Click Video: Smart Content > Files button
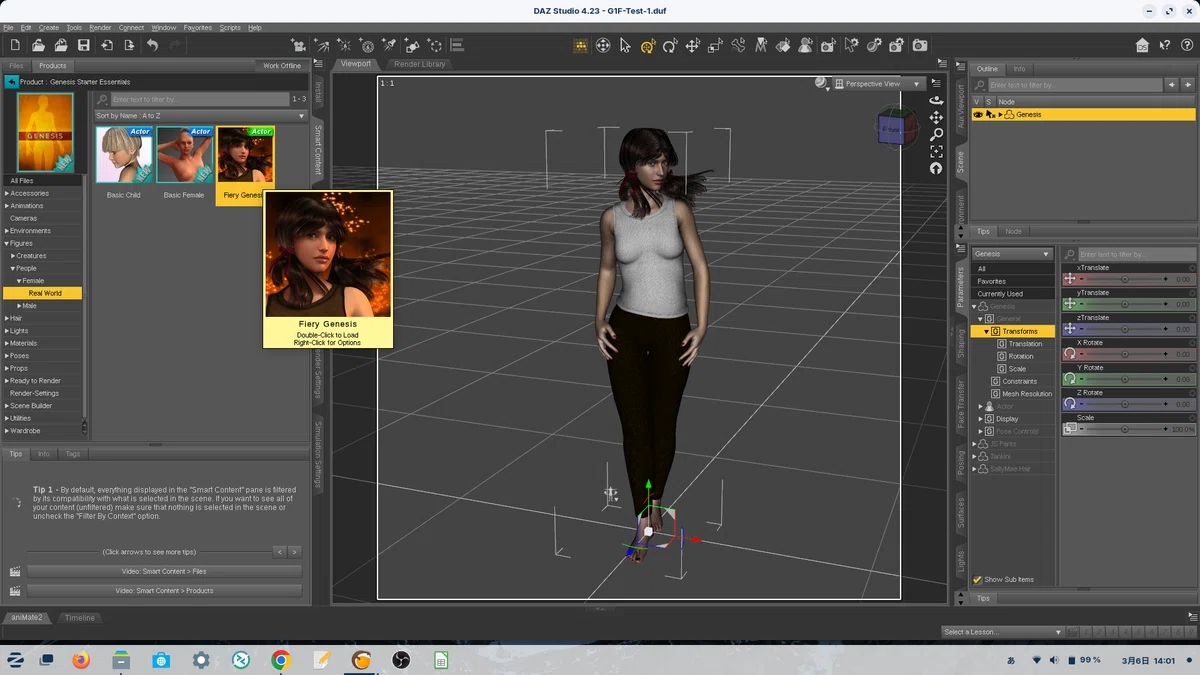 164,571
